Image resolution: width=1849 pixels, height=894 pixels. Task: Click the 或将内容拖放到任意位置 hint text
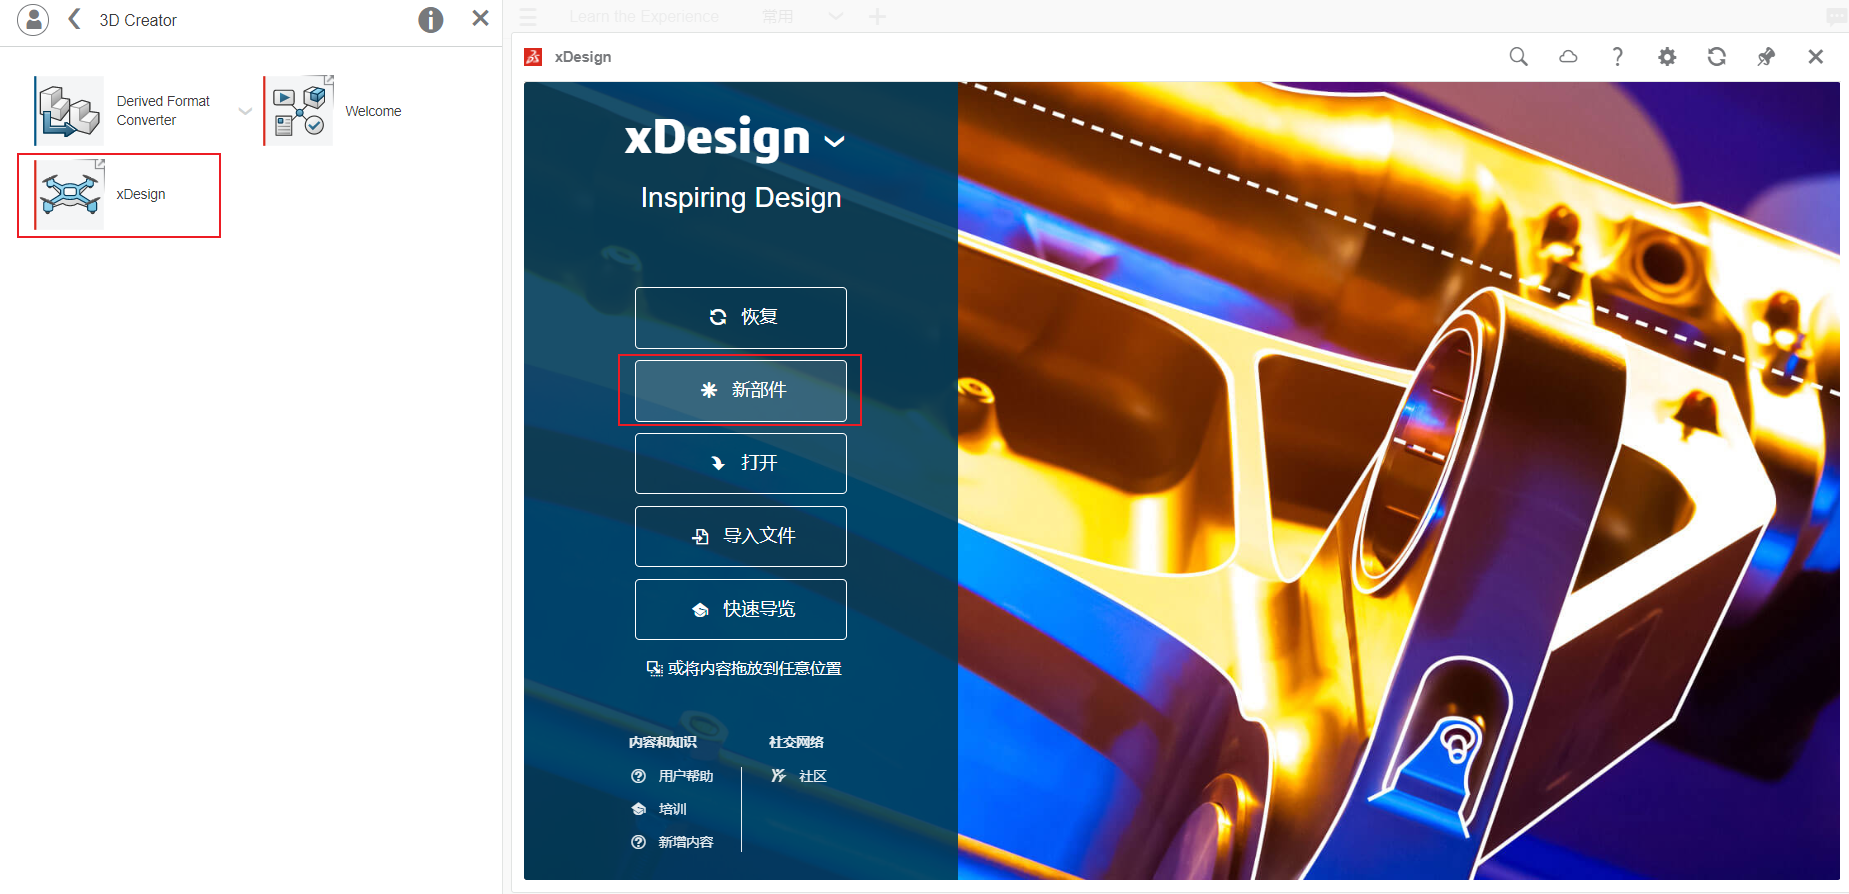coord(755,669)
